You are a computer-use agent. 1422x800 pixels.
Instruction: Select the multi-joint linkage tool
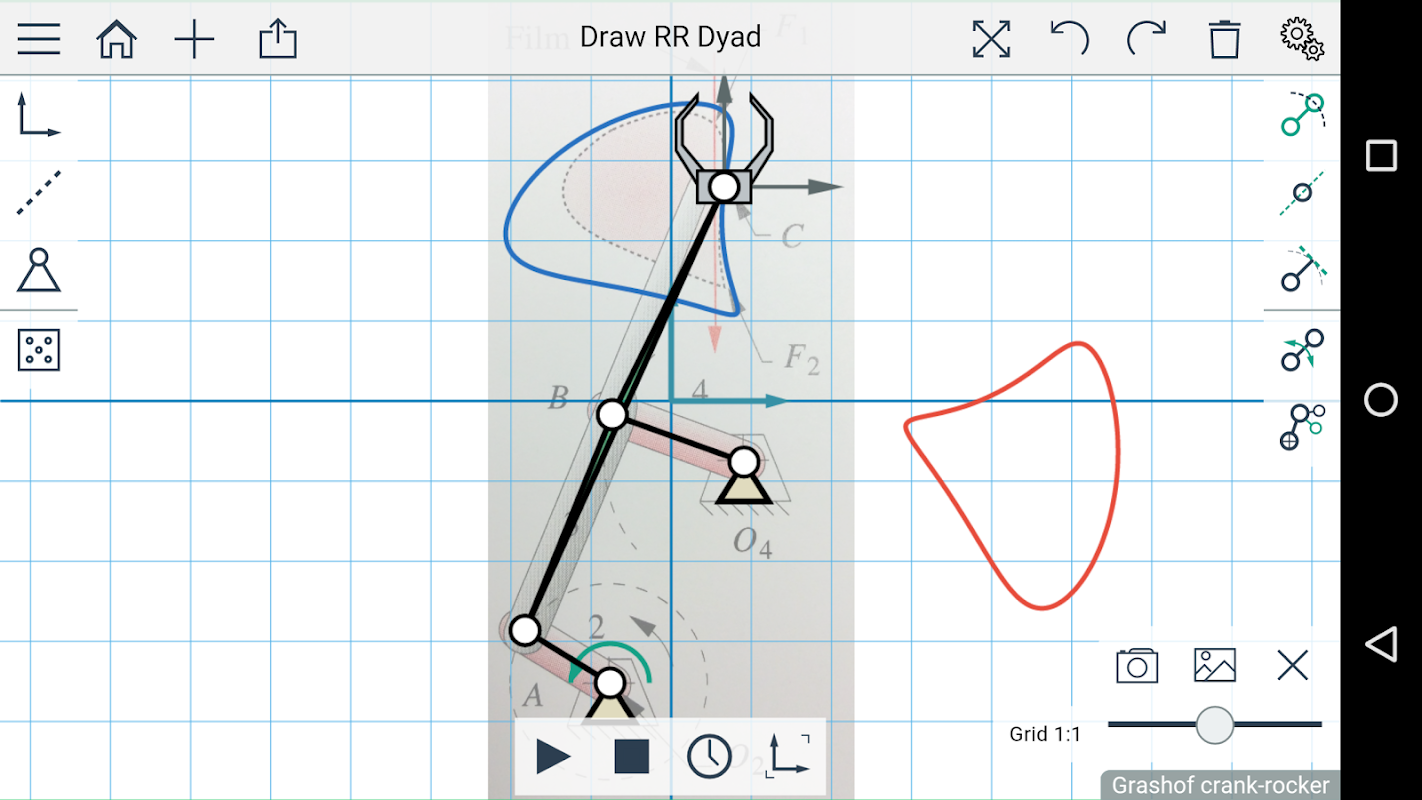1302,427
